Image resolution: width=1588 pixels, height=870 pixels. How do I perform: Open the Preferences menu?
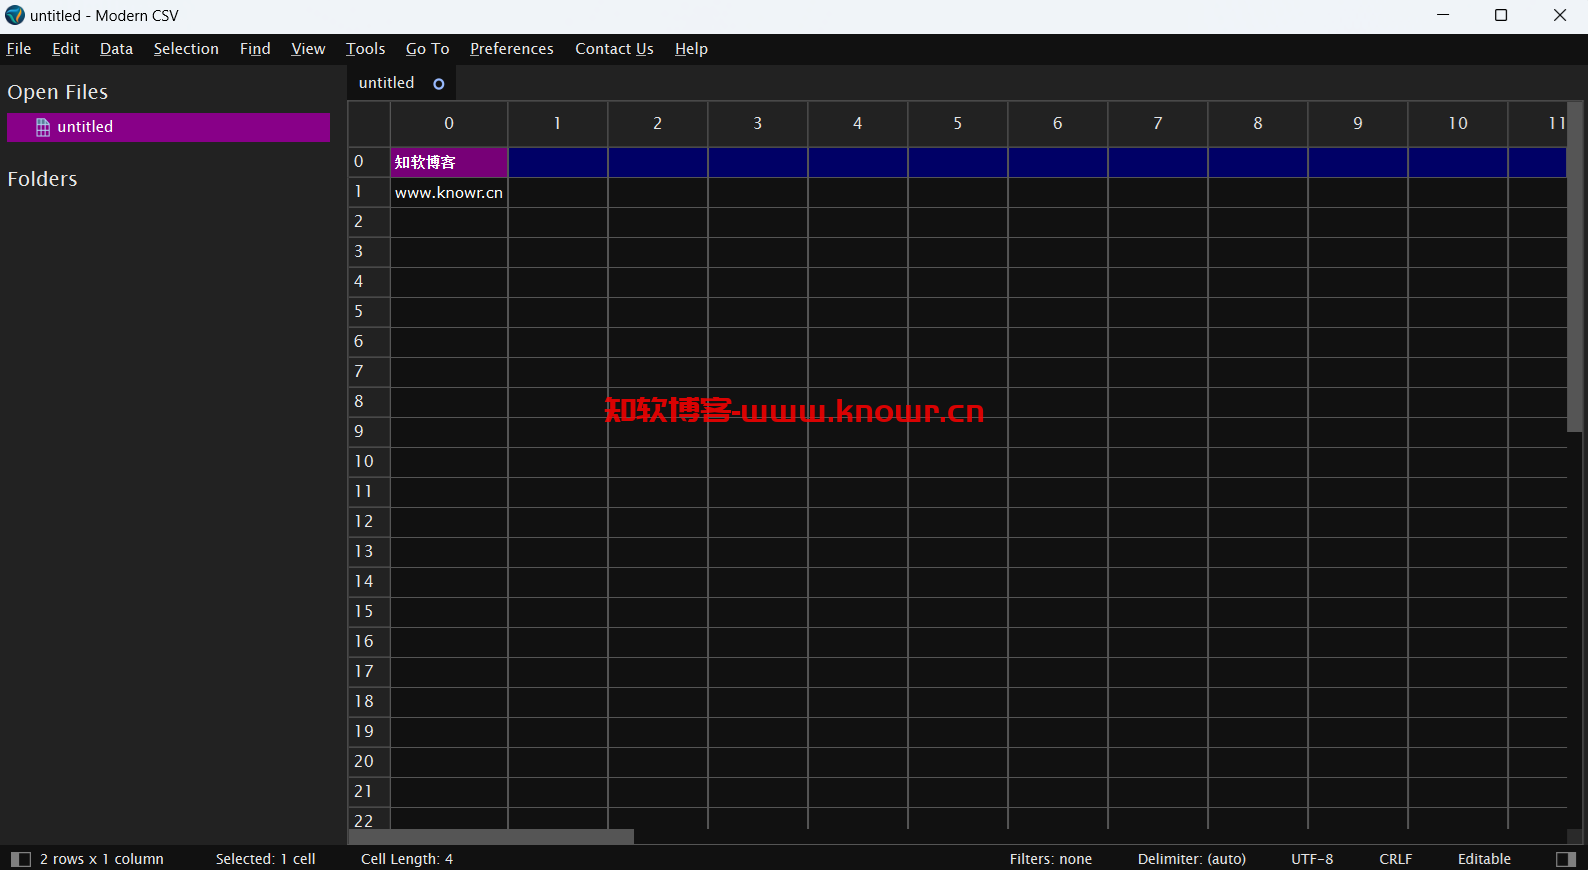pyautogui.click(x=512, y=49)
